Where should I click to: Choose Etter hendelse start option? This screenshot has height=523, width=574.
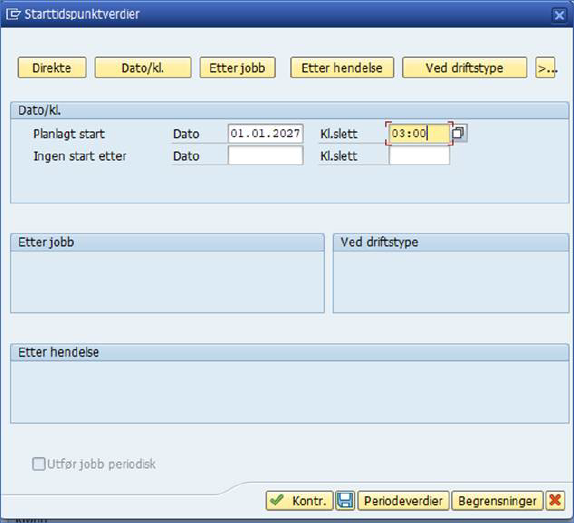(x=342, y=68)
